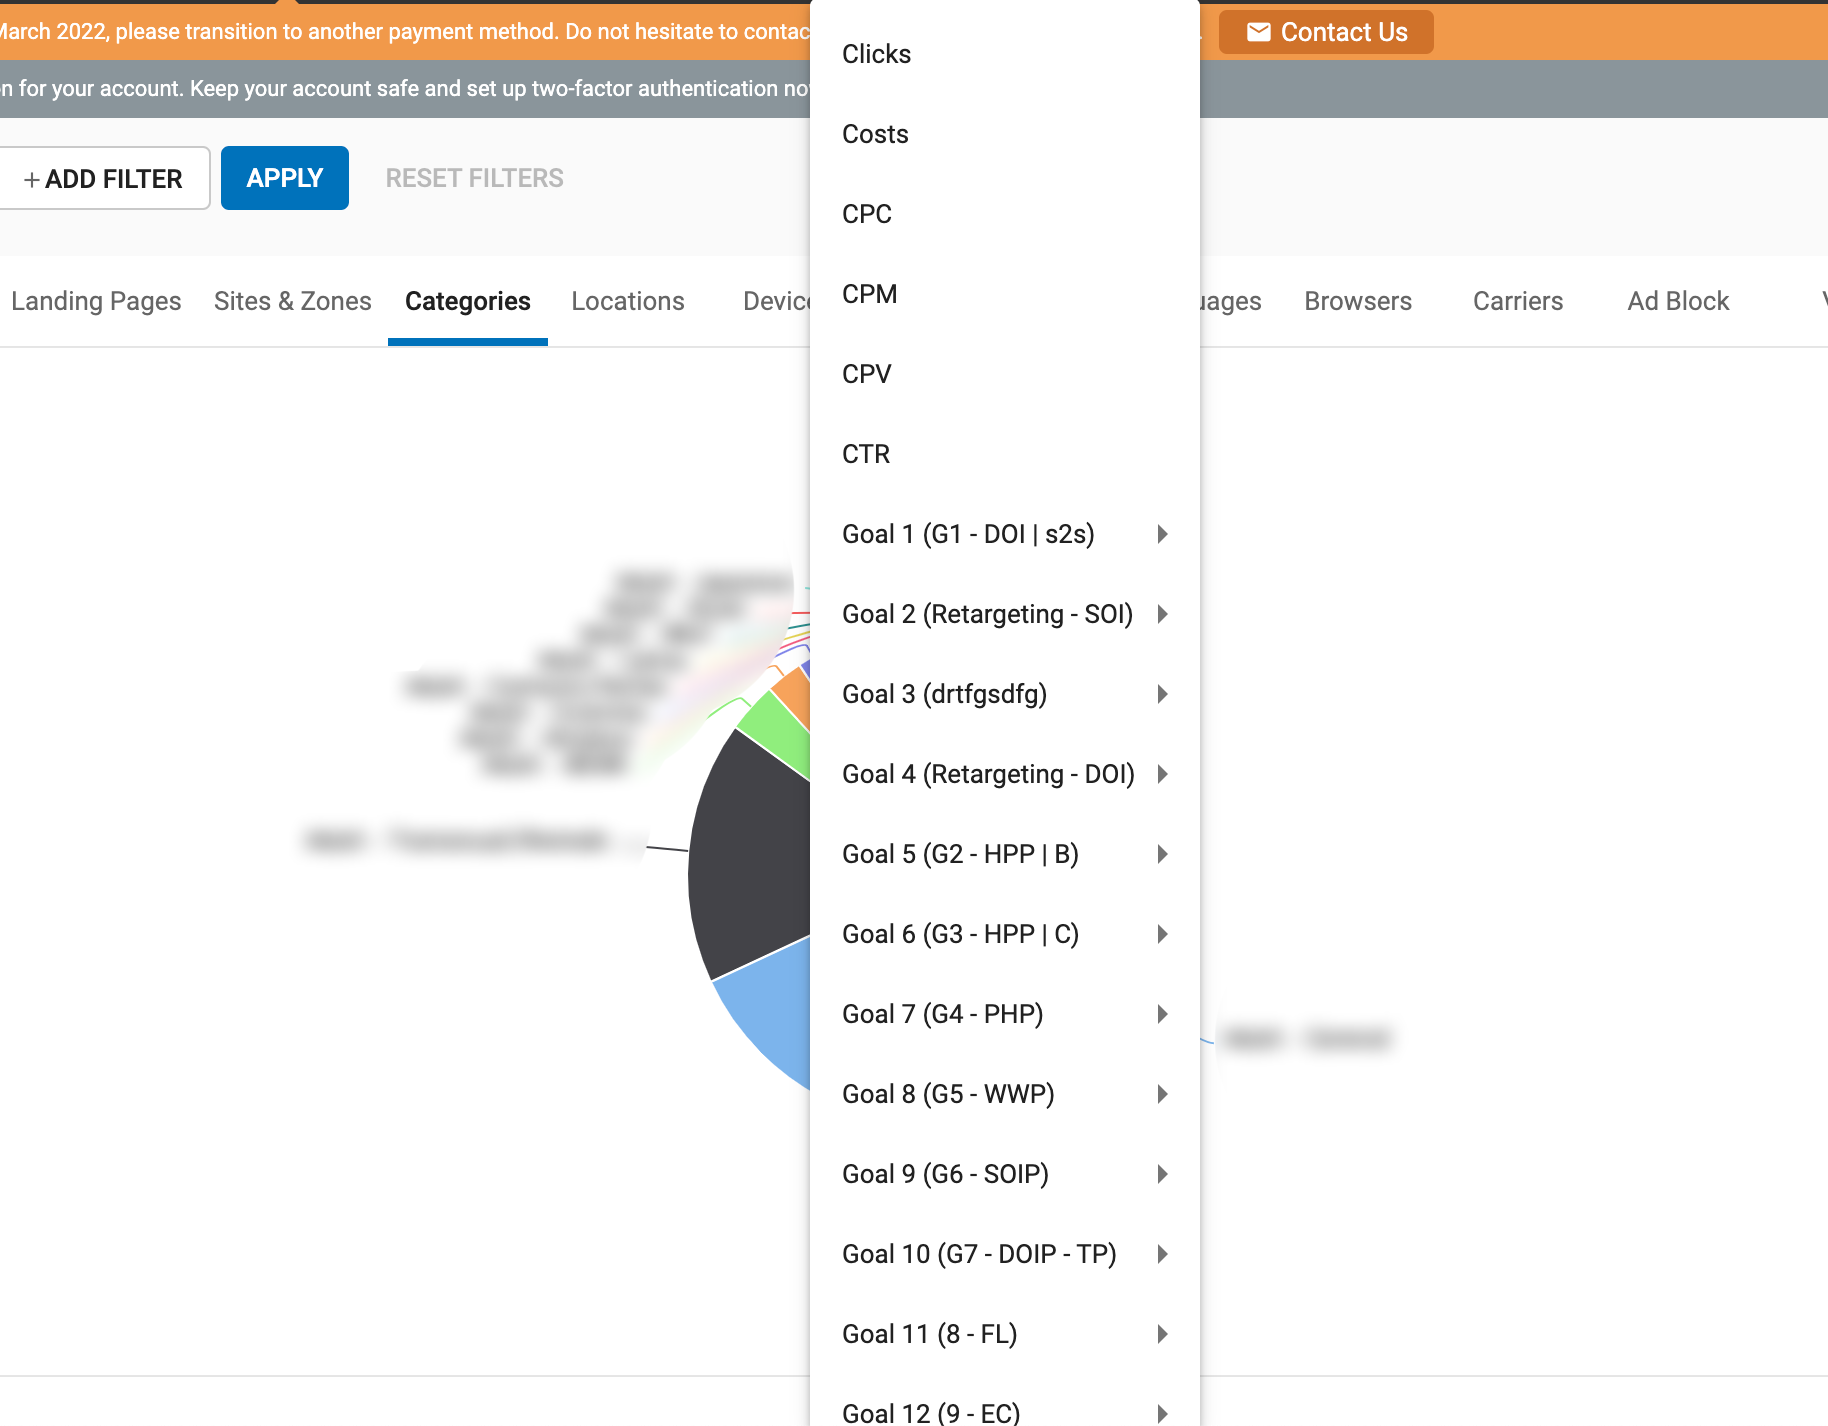Viewport: 1828px width, 1426px height.
Task: Expand Goal 5 (G2 - HPP | B) arrow
Action: [1162, 854]
